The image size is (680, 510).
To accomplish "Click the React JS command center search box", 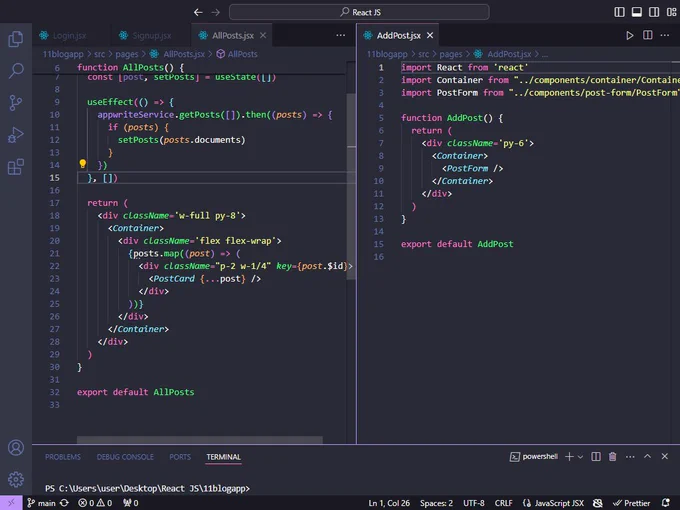I will pyautogui.click(x=359, y=12).
